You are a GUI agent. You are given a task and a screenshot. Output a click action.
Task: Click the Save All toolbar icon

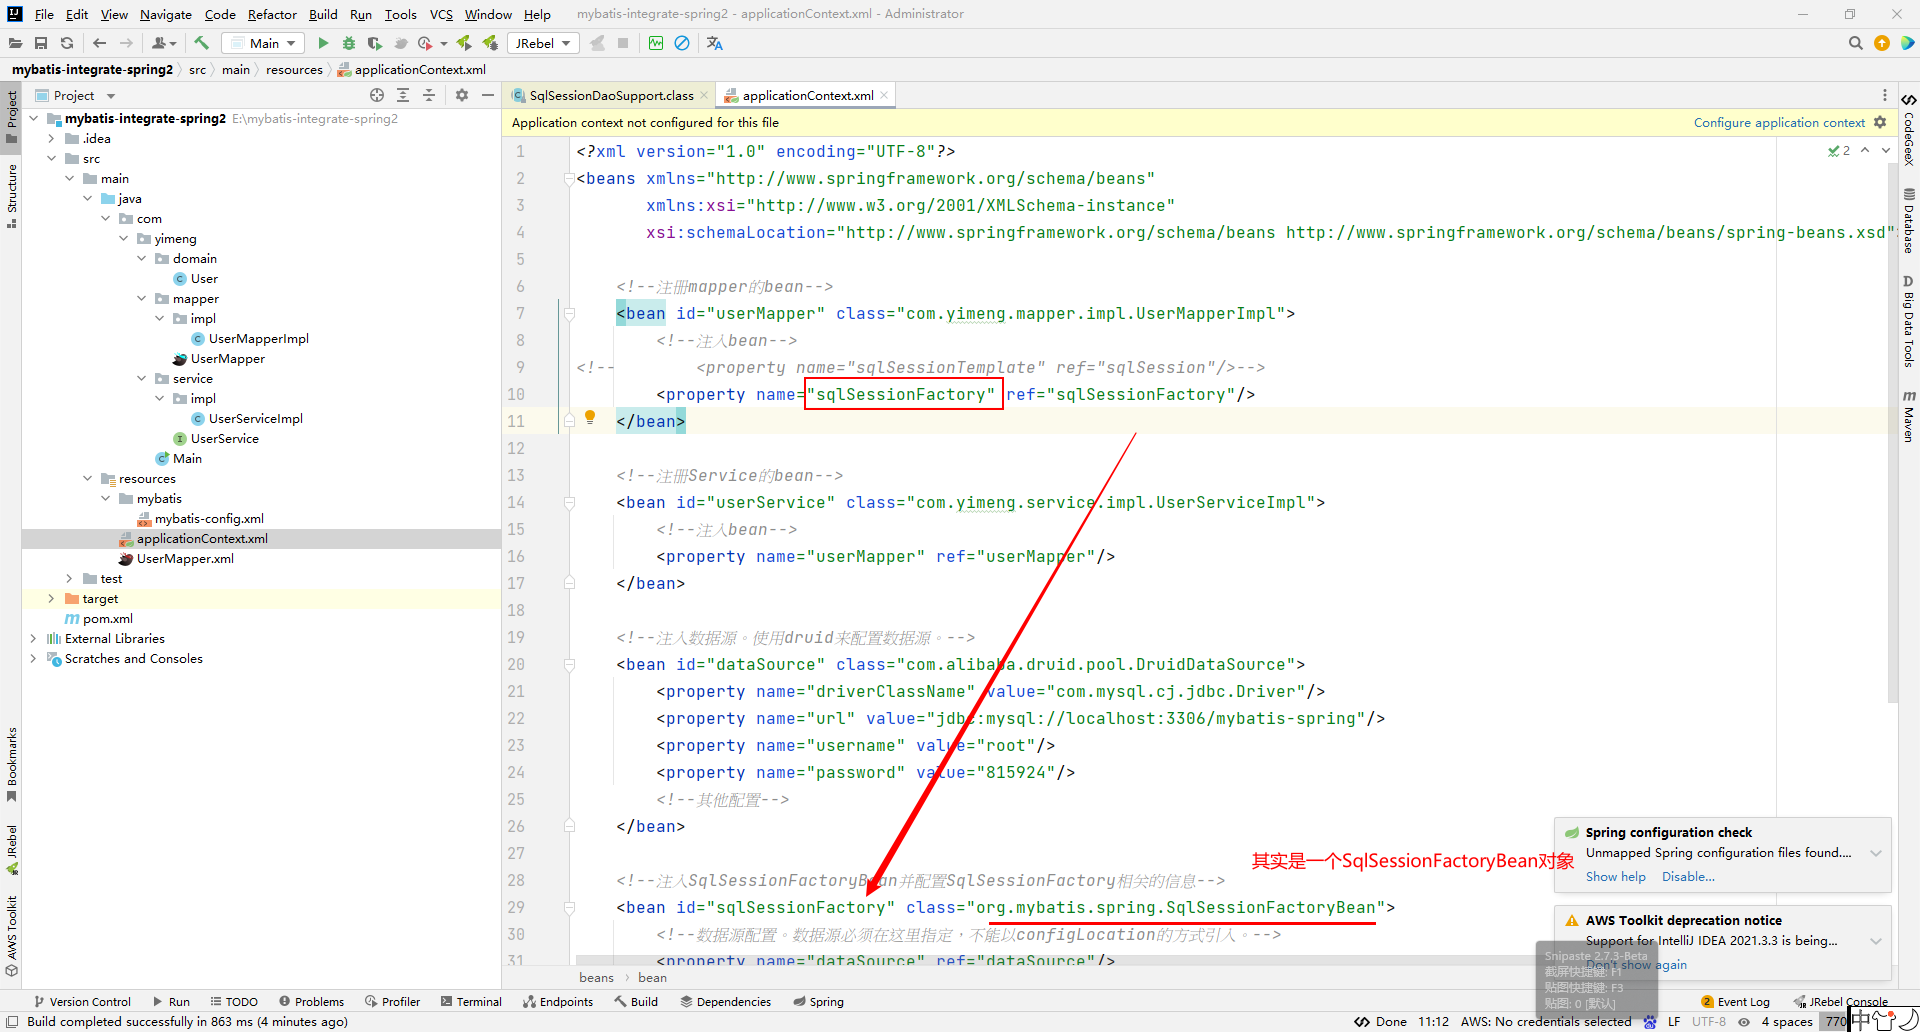41,43
